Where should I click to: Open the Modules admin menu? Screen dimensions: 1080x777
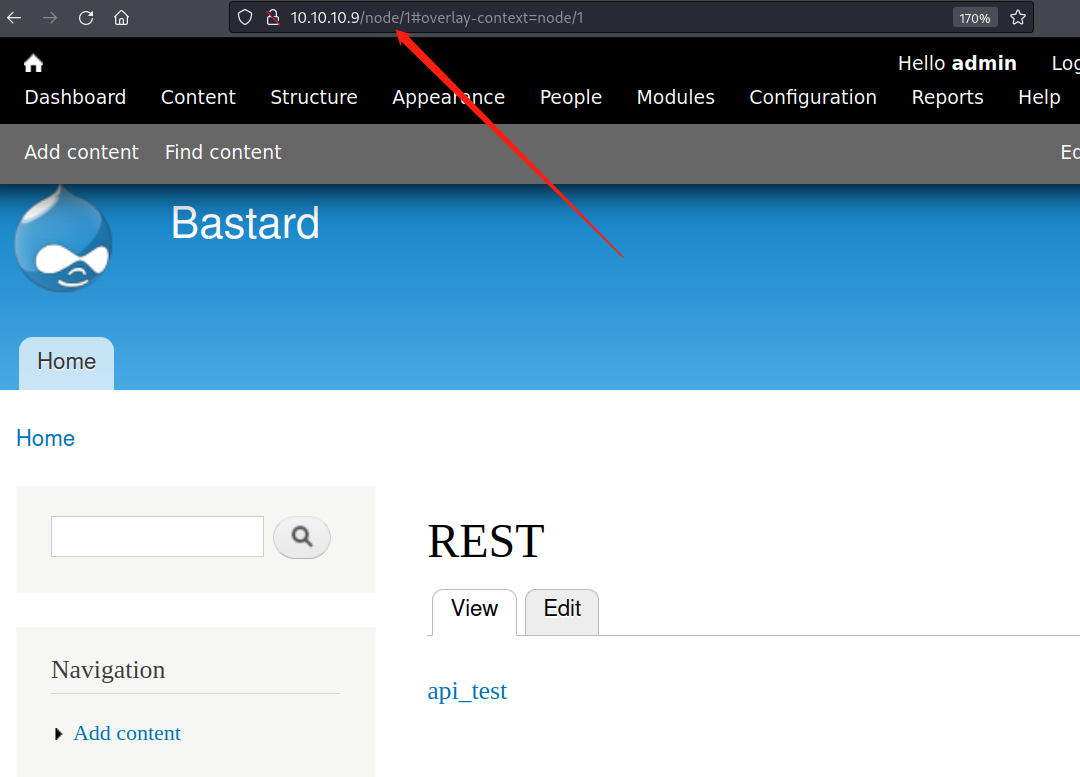tap(676, 97)
